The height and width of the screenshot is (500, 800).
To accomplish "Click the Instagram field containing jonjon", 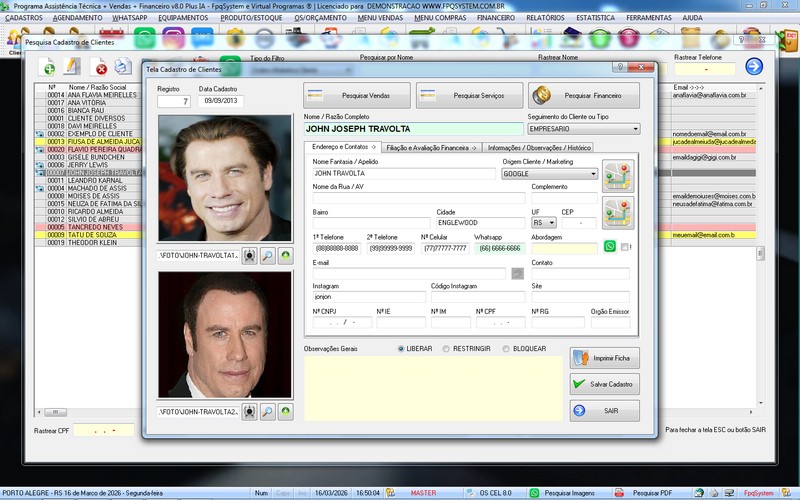I will (x=369, y=297).
